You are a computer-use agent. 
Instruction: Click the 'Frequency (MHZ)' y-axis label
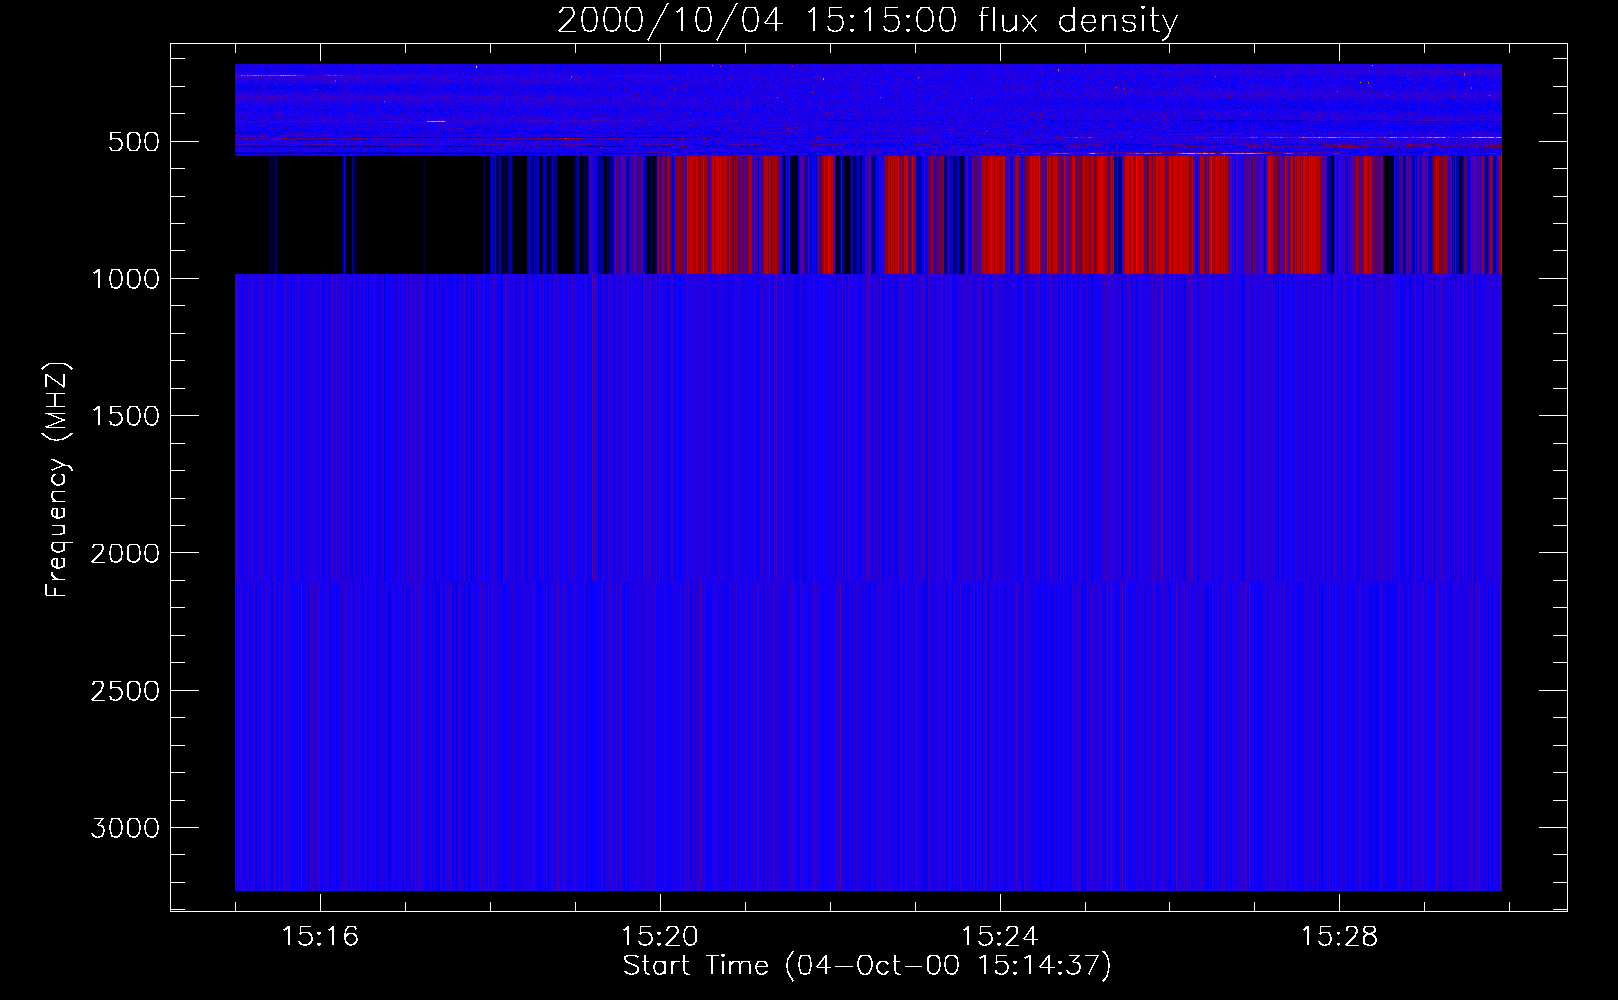click(x=57, y=480)
